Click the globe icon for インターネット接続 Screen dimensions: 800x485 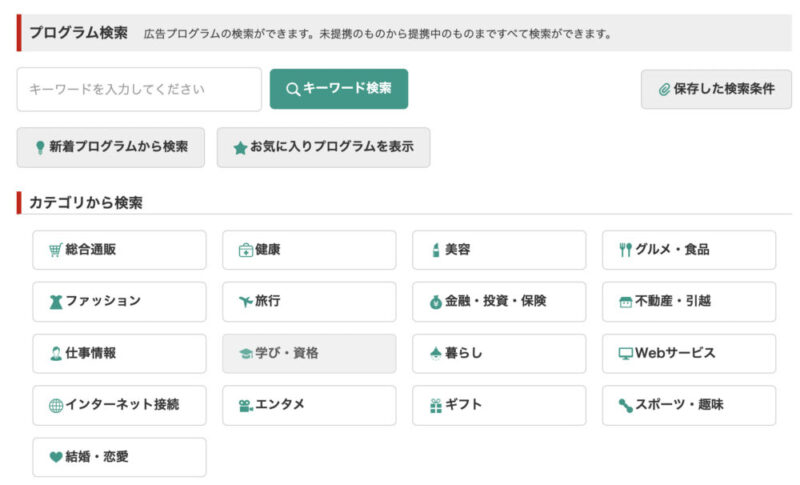pos(56,405)
